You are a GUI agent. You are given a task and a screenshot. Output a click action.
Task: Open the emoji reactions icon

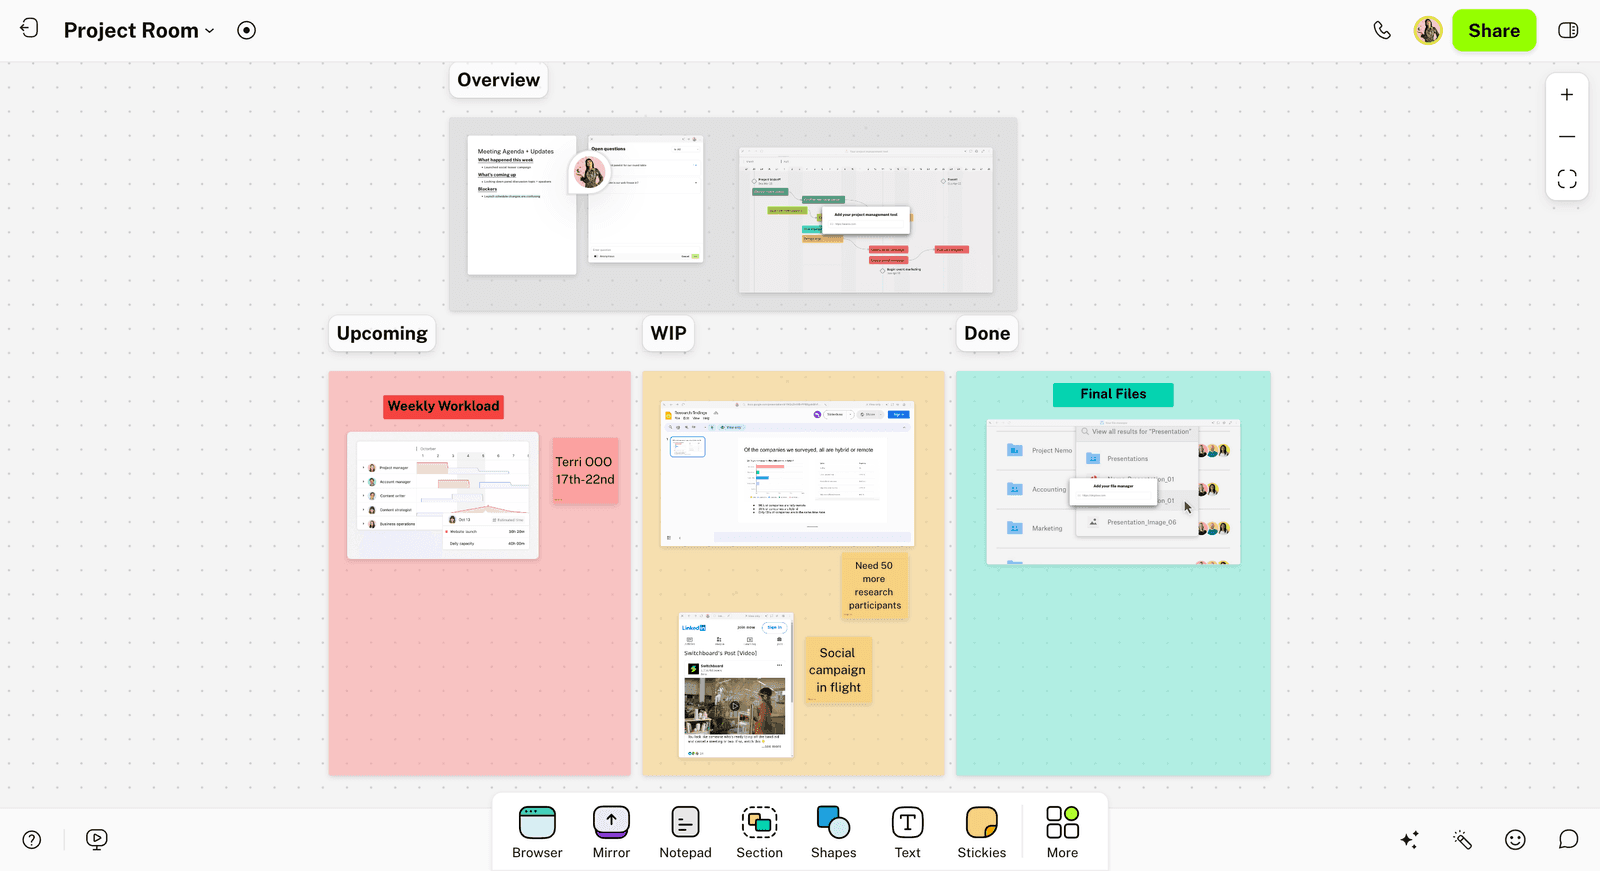[x=1515, y=840]
